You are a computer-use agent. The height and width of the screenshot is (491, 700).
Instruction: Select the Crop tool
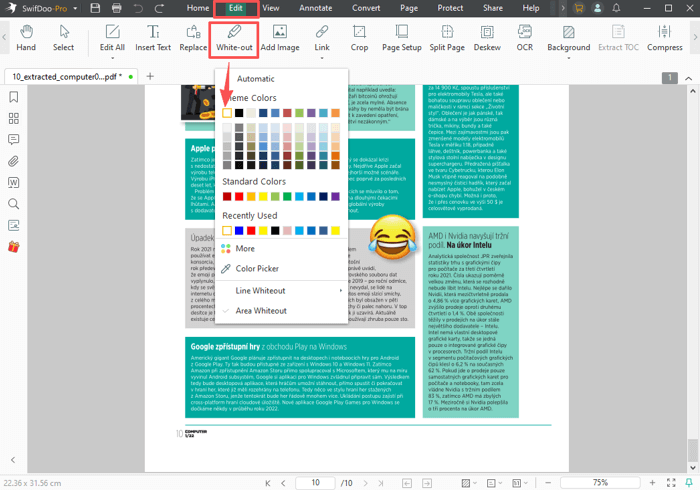[x=359, y=38]
